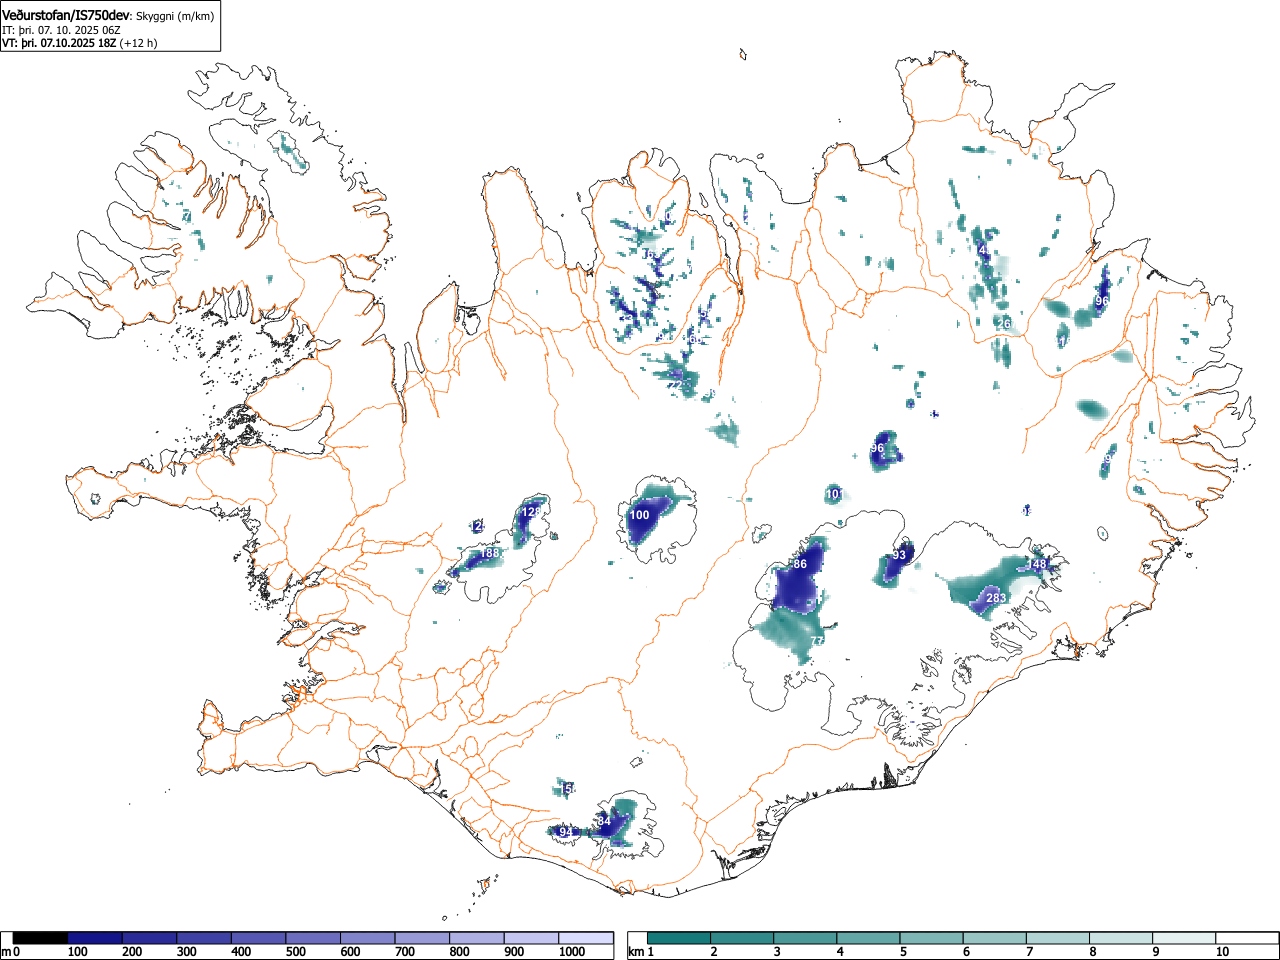Click the 900 tick label in the m legend
The width and height of the screenshot is (1280, 960).
(513, 952)
